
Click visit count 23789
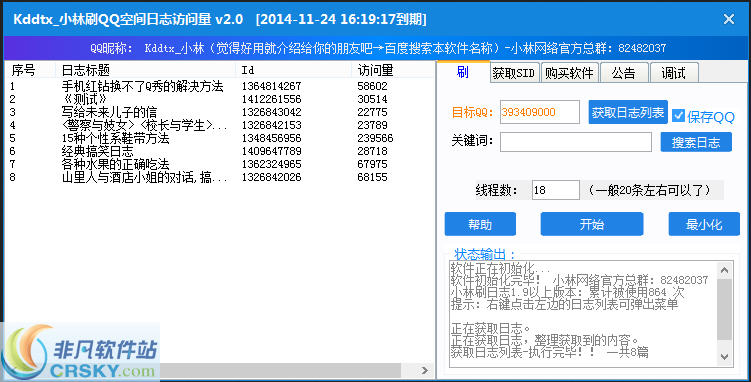(372, 125)
